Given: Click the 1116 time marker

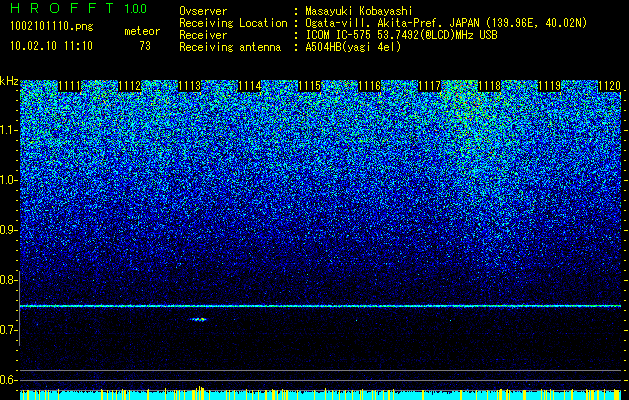Looking at the screenshot, I should click(x=369, y=86).
